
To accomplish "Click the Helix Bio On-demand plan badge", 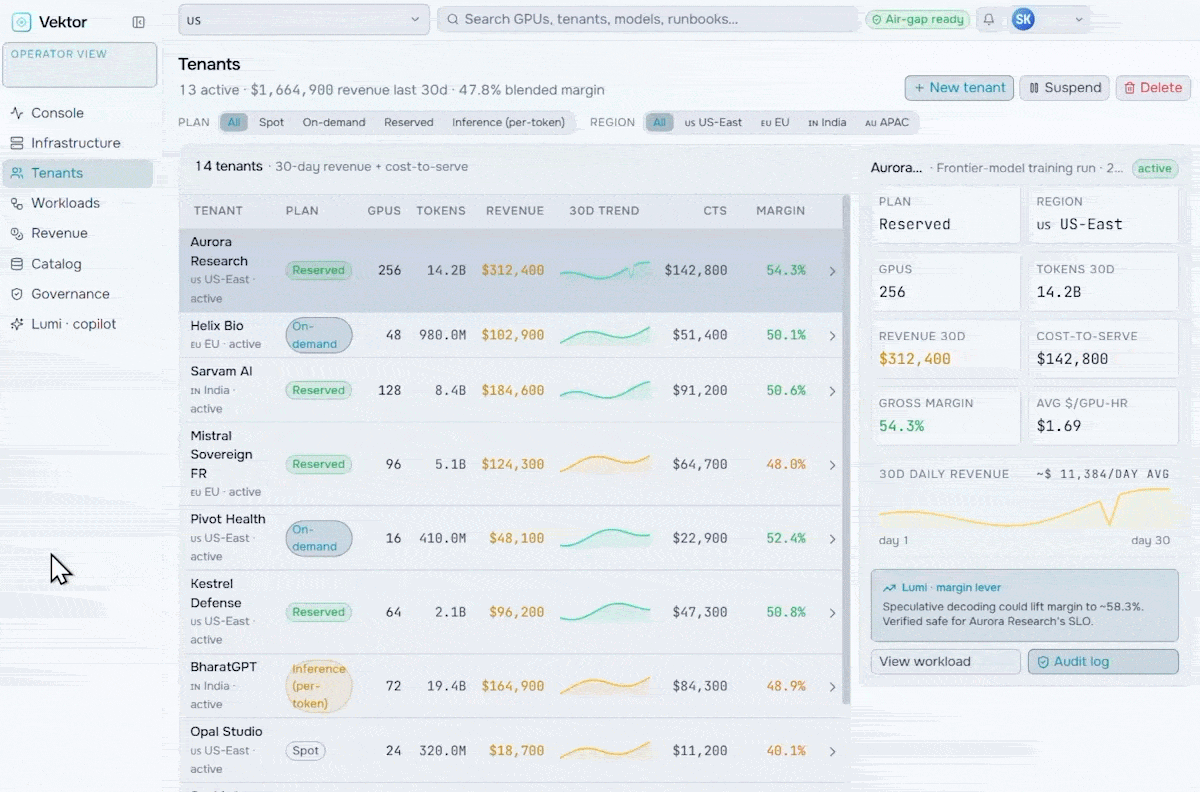I will (319, 335).
